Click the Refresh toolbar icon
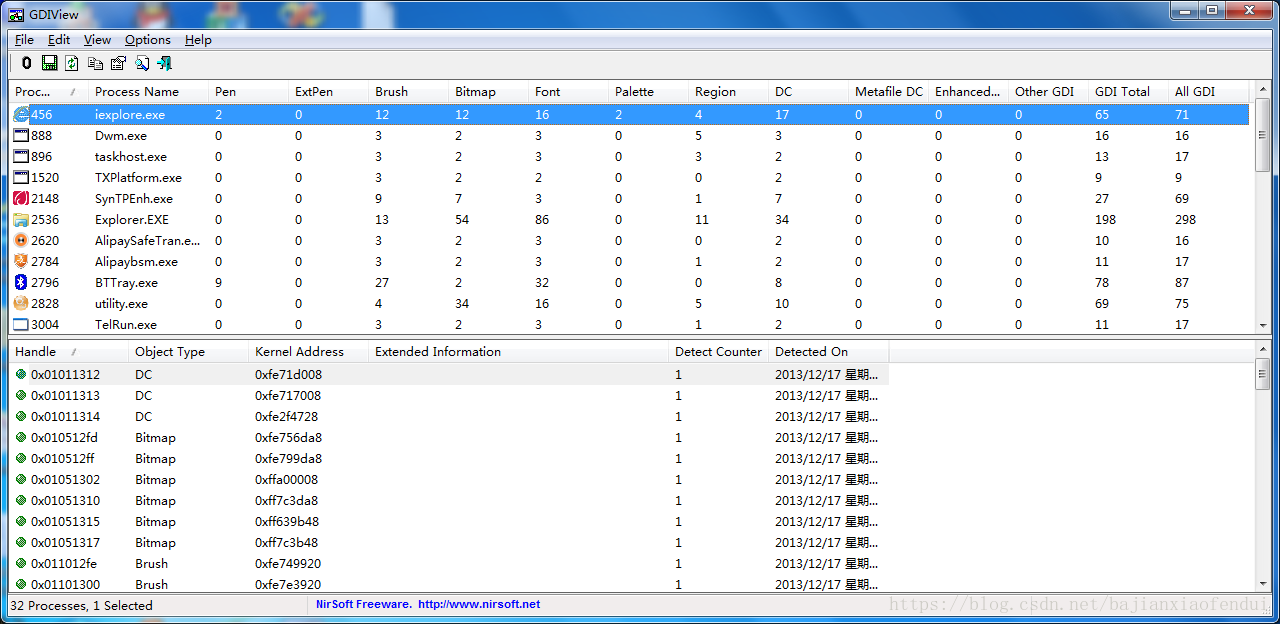Viewport: 1280px width, 624px height. [72, 63]
